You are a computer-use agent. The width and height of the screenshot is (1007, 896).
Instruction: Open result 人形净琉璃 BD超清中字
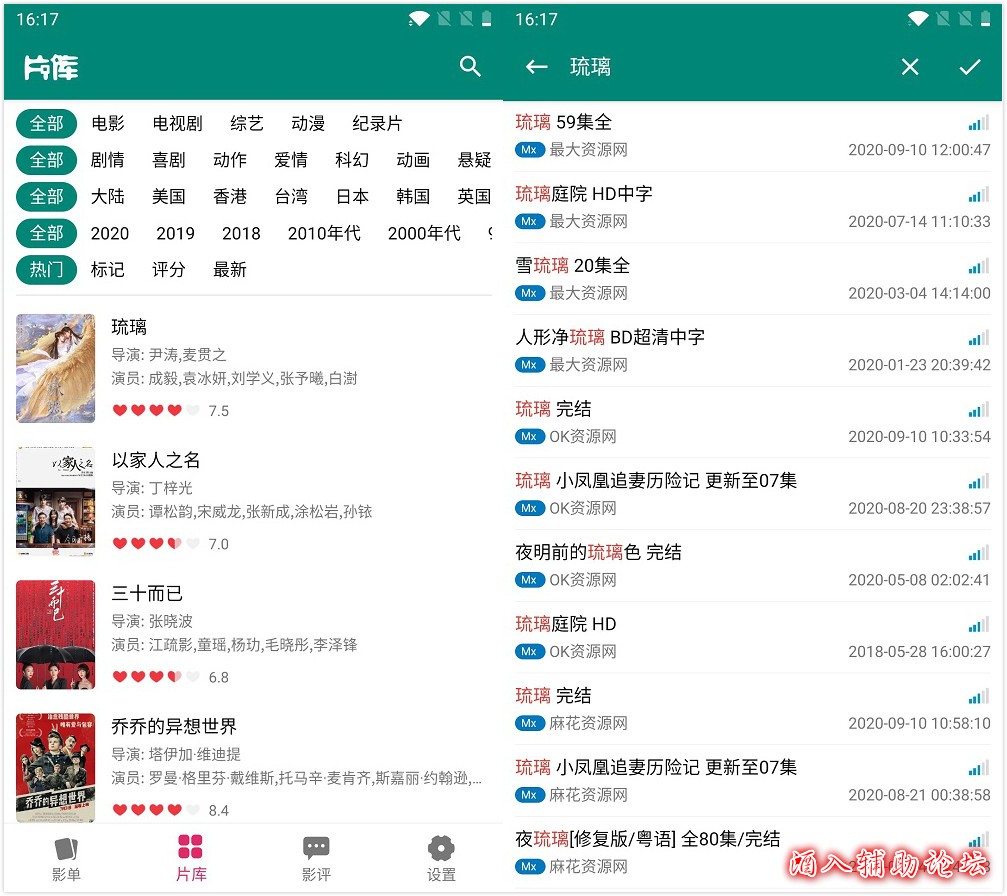coord(753,351)
